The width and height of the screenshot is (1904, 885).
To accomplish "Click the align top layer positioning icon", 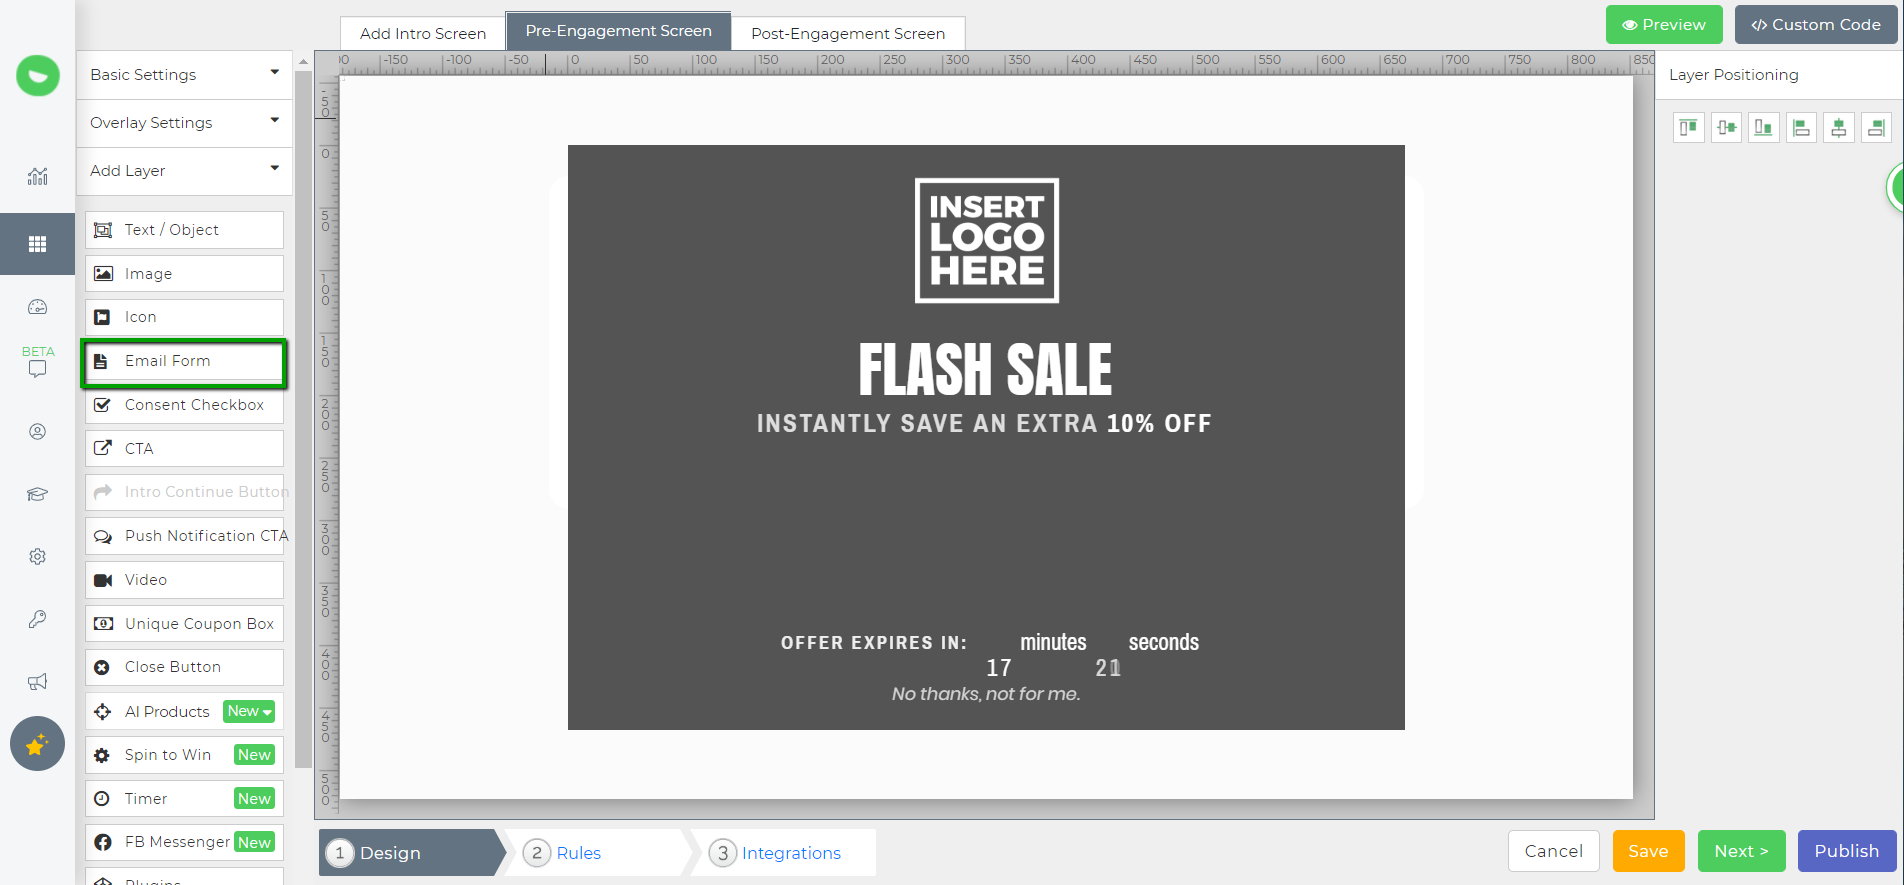I will pos(1688,128).
